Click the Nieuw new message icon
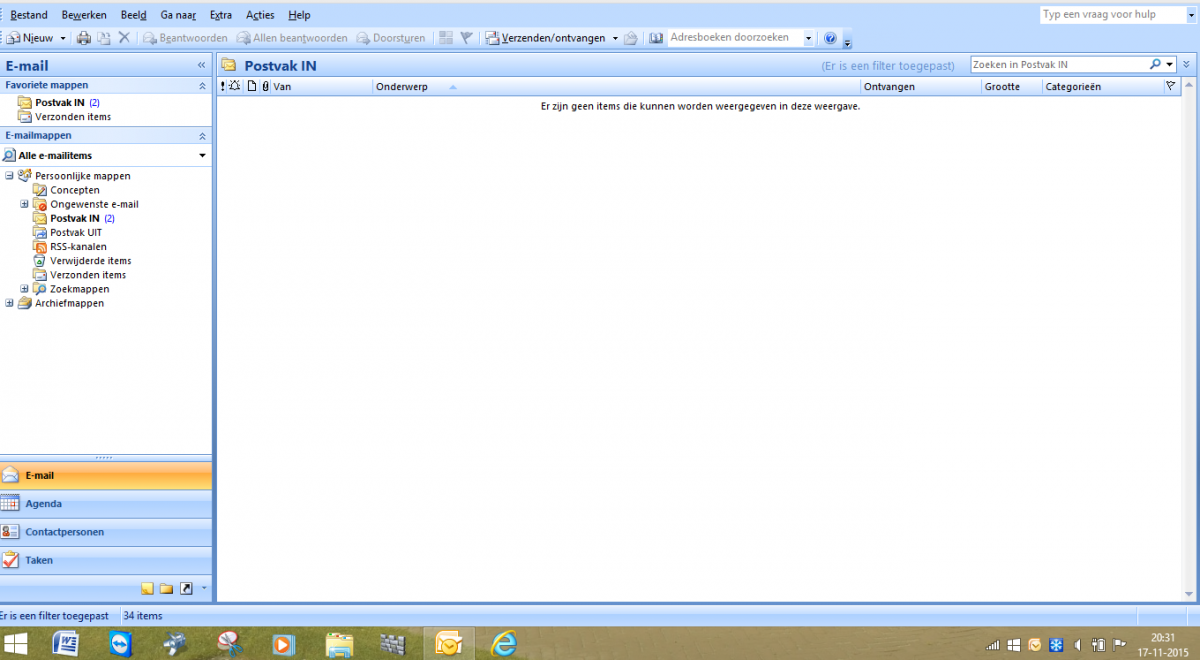 coord(13,38)
